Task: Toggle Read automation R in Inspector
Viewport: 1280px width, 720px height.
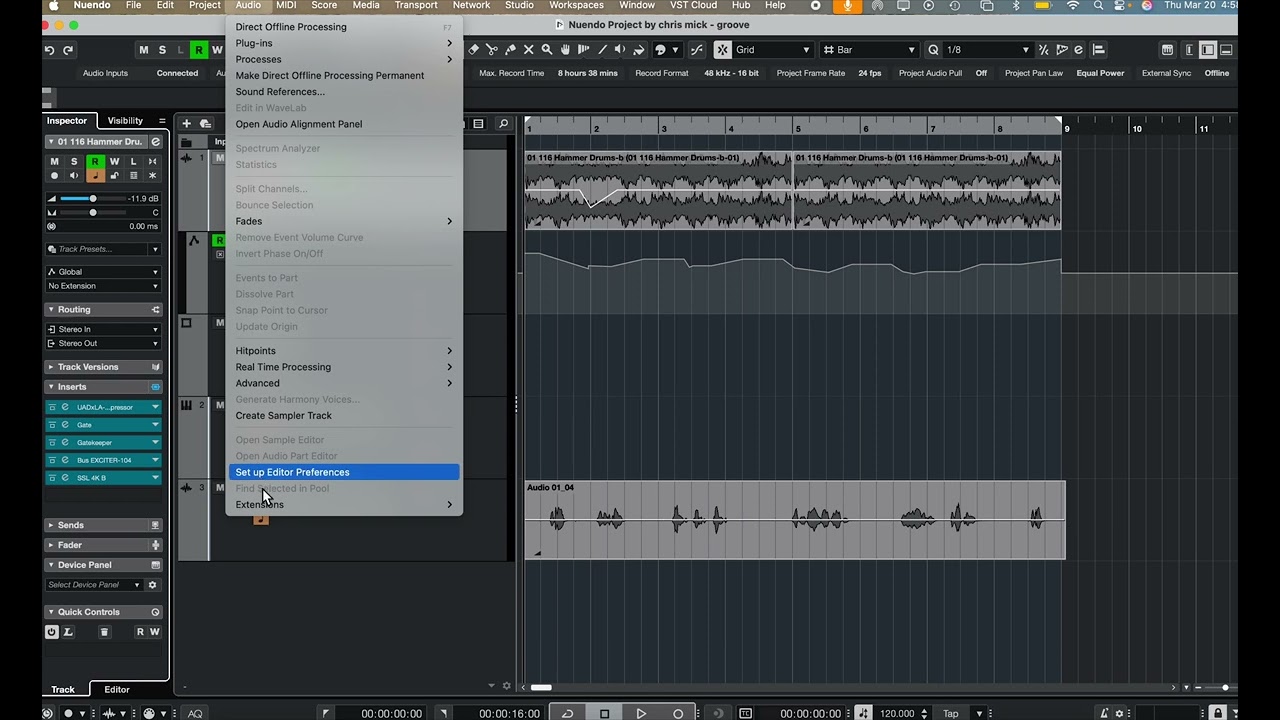Action: click(94, 161)
